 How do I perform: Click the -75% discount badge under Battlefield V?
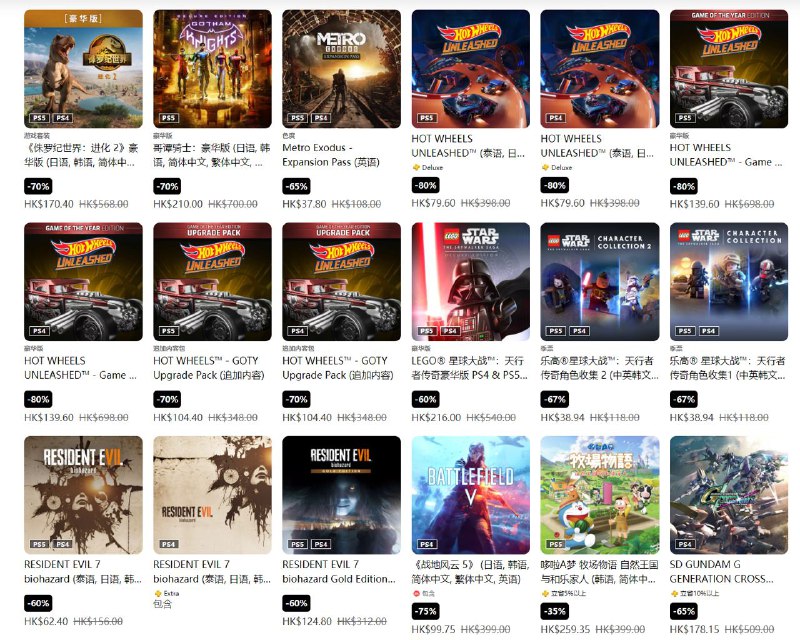(x=426, y=611)
